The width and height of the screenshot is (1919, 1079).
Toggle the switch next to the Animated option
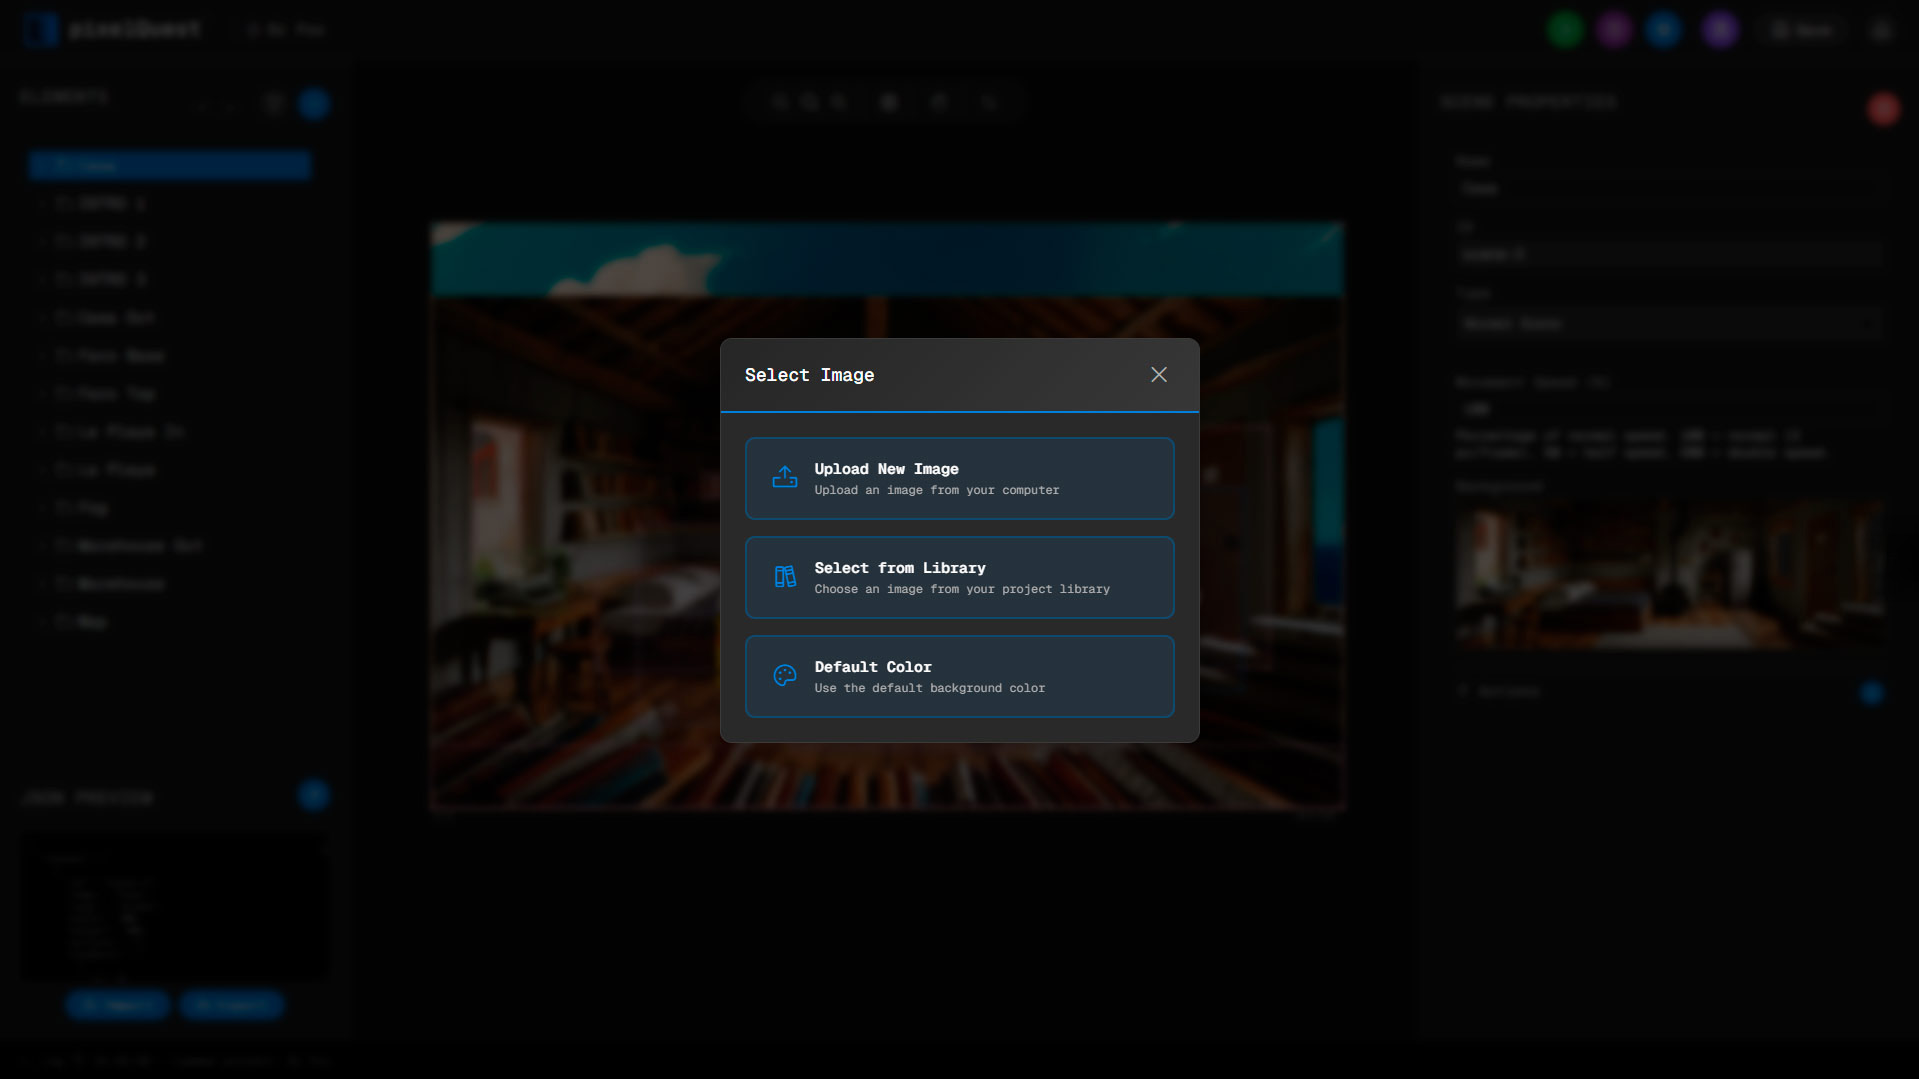point(1872,692)
